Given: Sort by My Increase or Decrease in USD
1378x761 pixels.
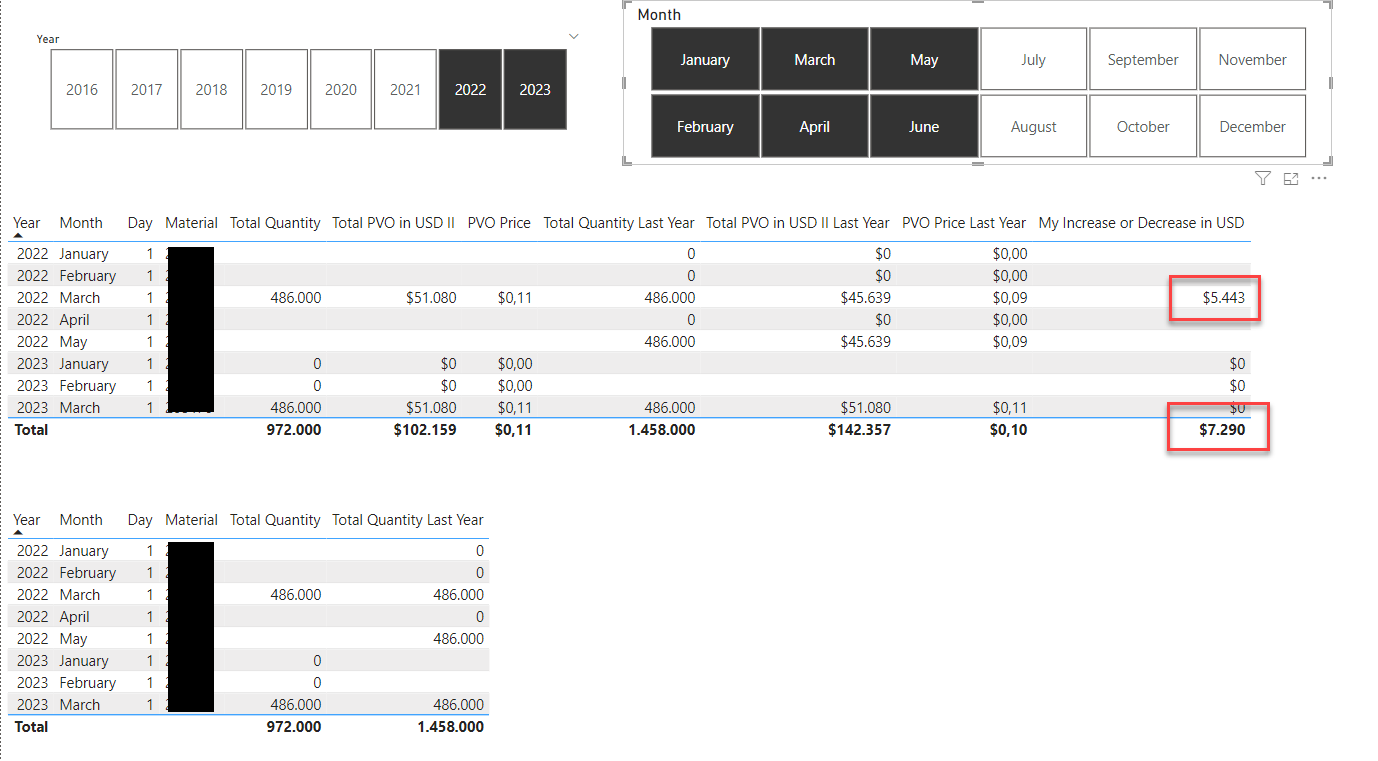Looking at the screenshot, I should pyautogui.click(x=1142, y=223).
